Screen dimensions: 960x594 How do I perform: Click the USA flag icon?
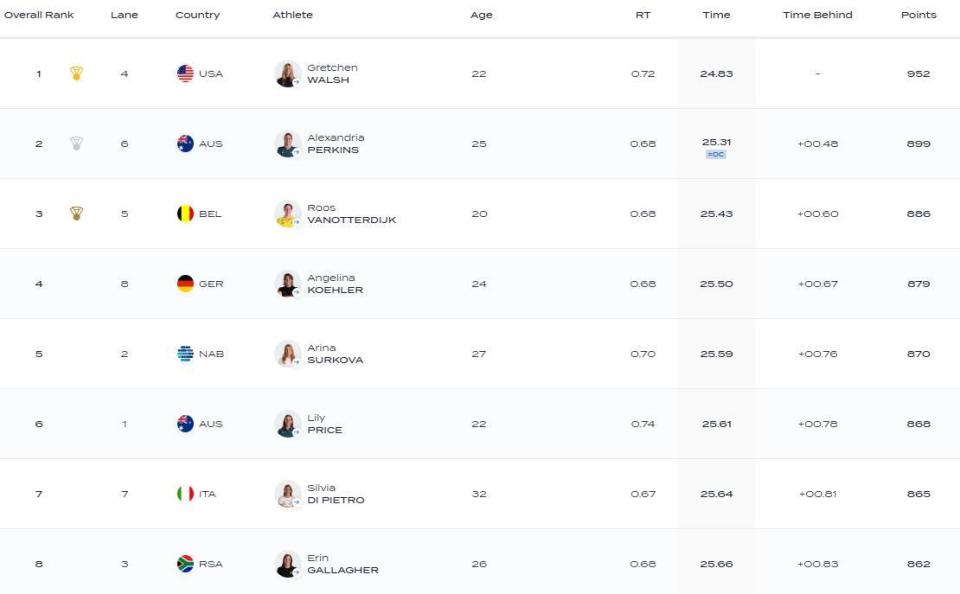tap(185, 73)
